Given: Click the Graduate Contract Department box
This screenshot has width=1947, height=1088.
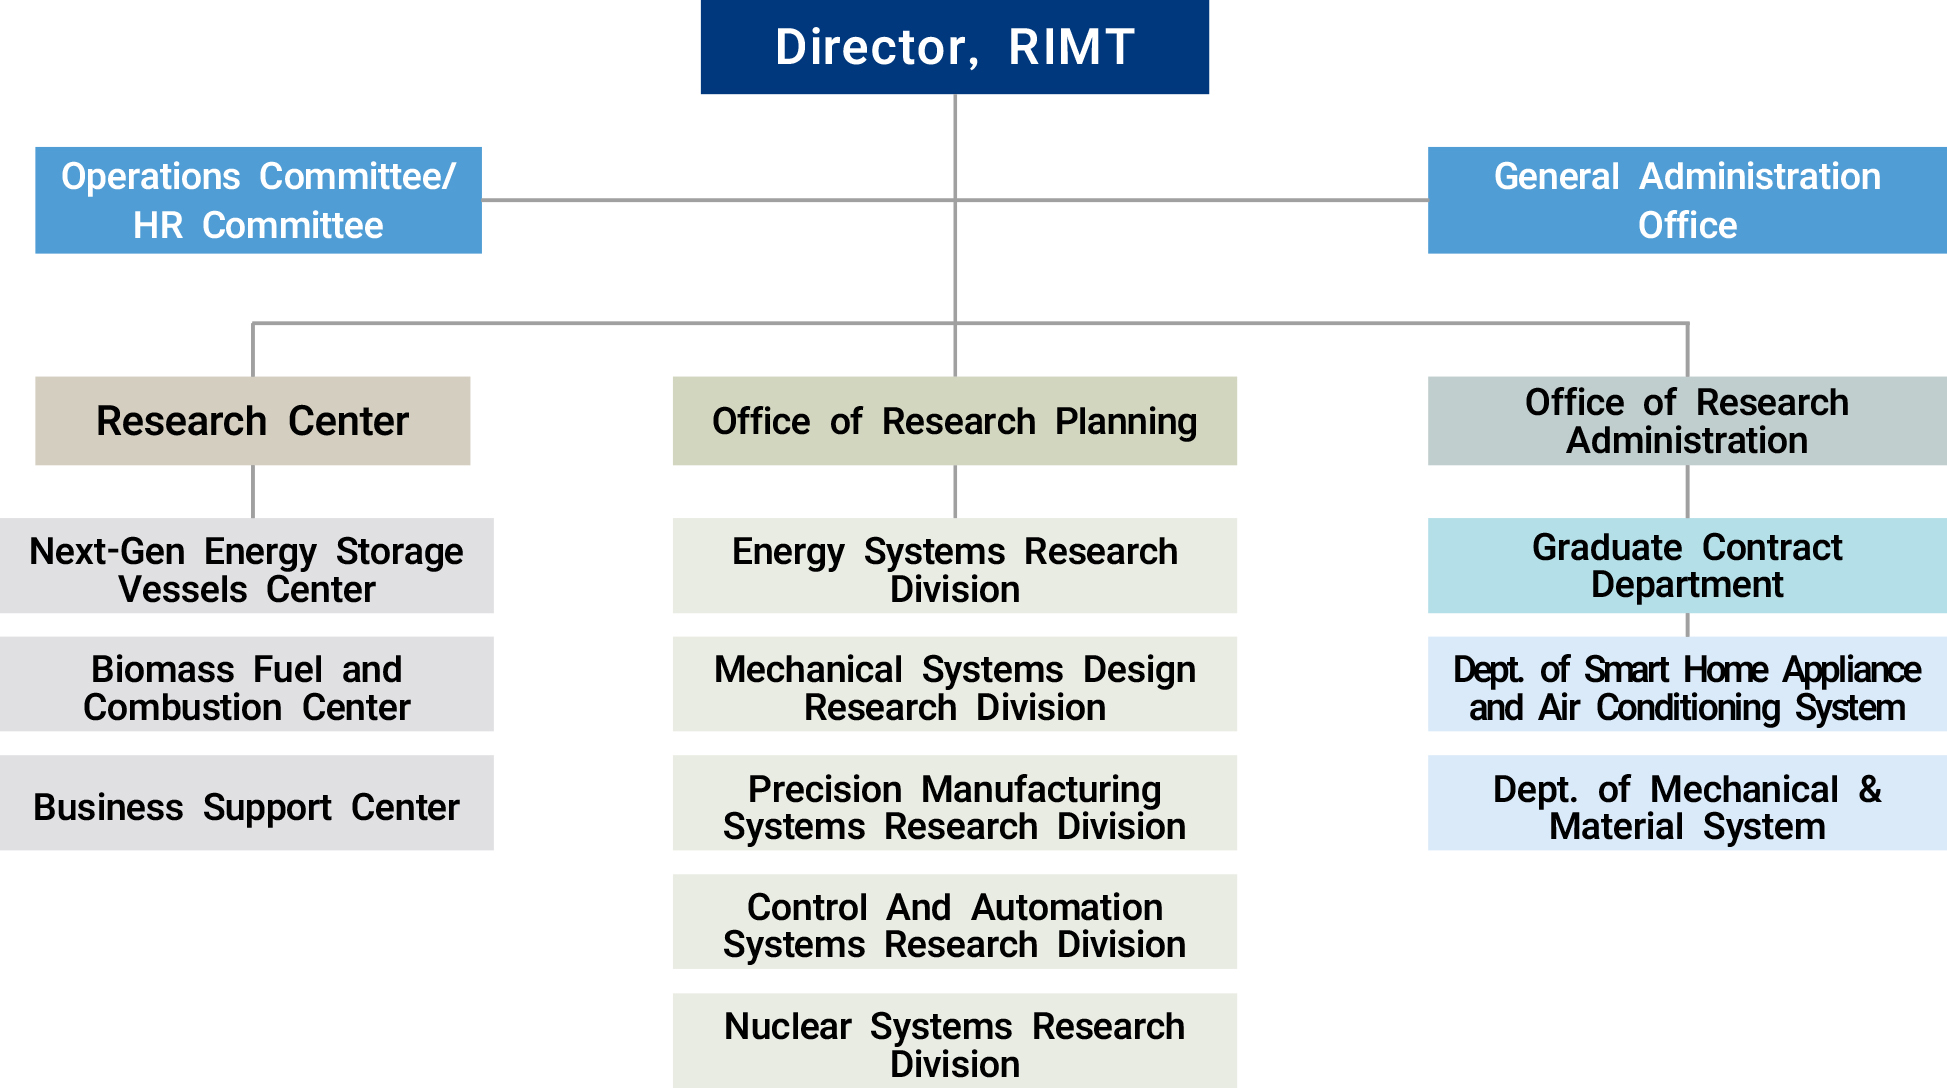Looking at the screenshot, I should coord(1686,566).
